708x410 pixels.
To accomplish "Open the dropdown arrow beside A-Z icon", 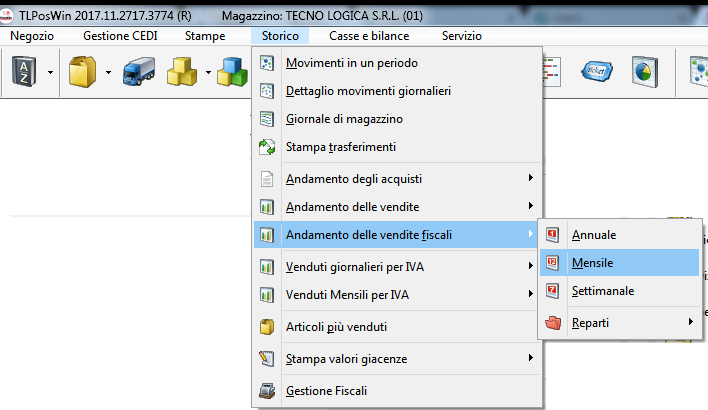I will coord(49,71).
